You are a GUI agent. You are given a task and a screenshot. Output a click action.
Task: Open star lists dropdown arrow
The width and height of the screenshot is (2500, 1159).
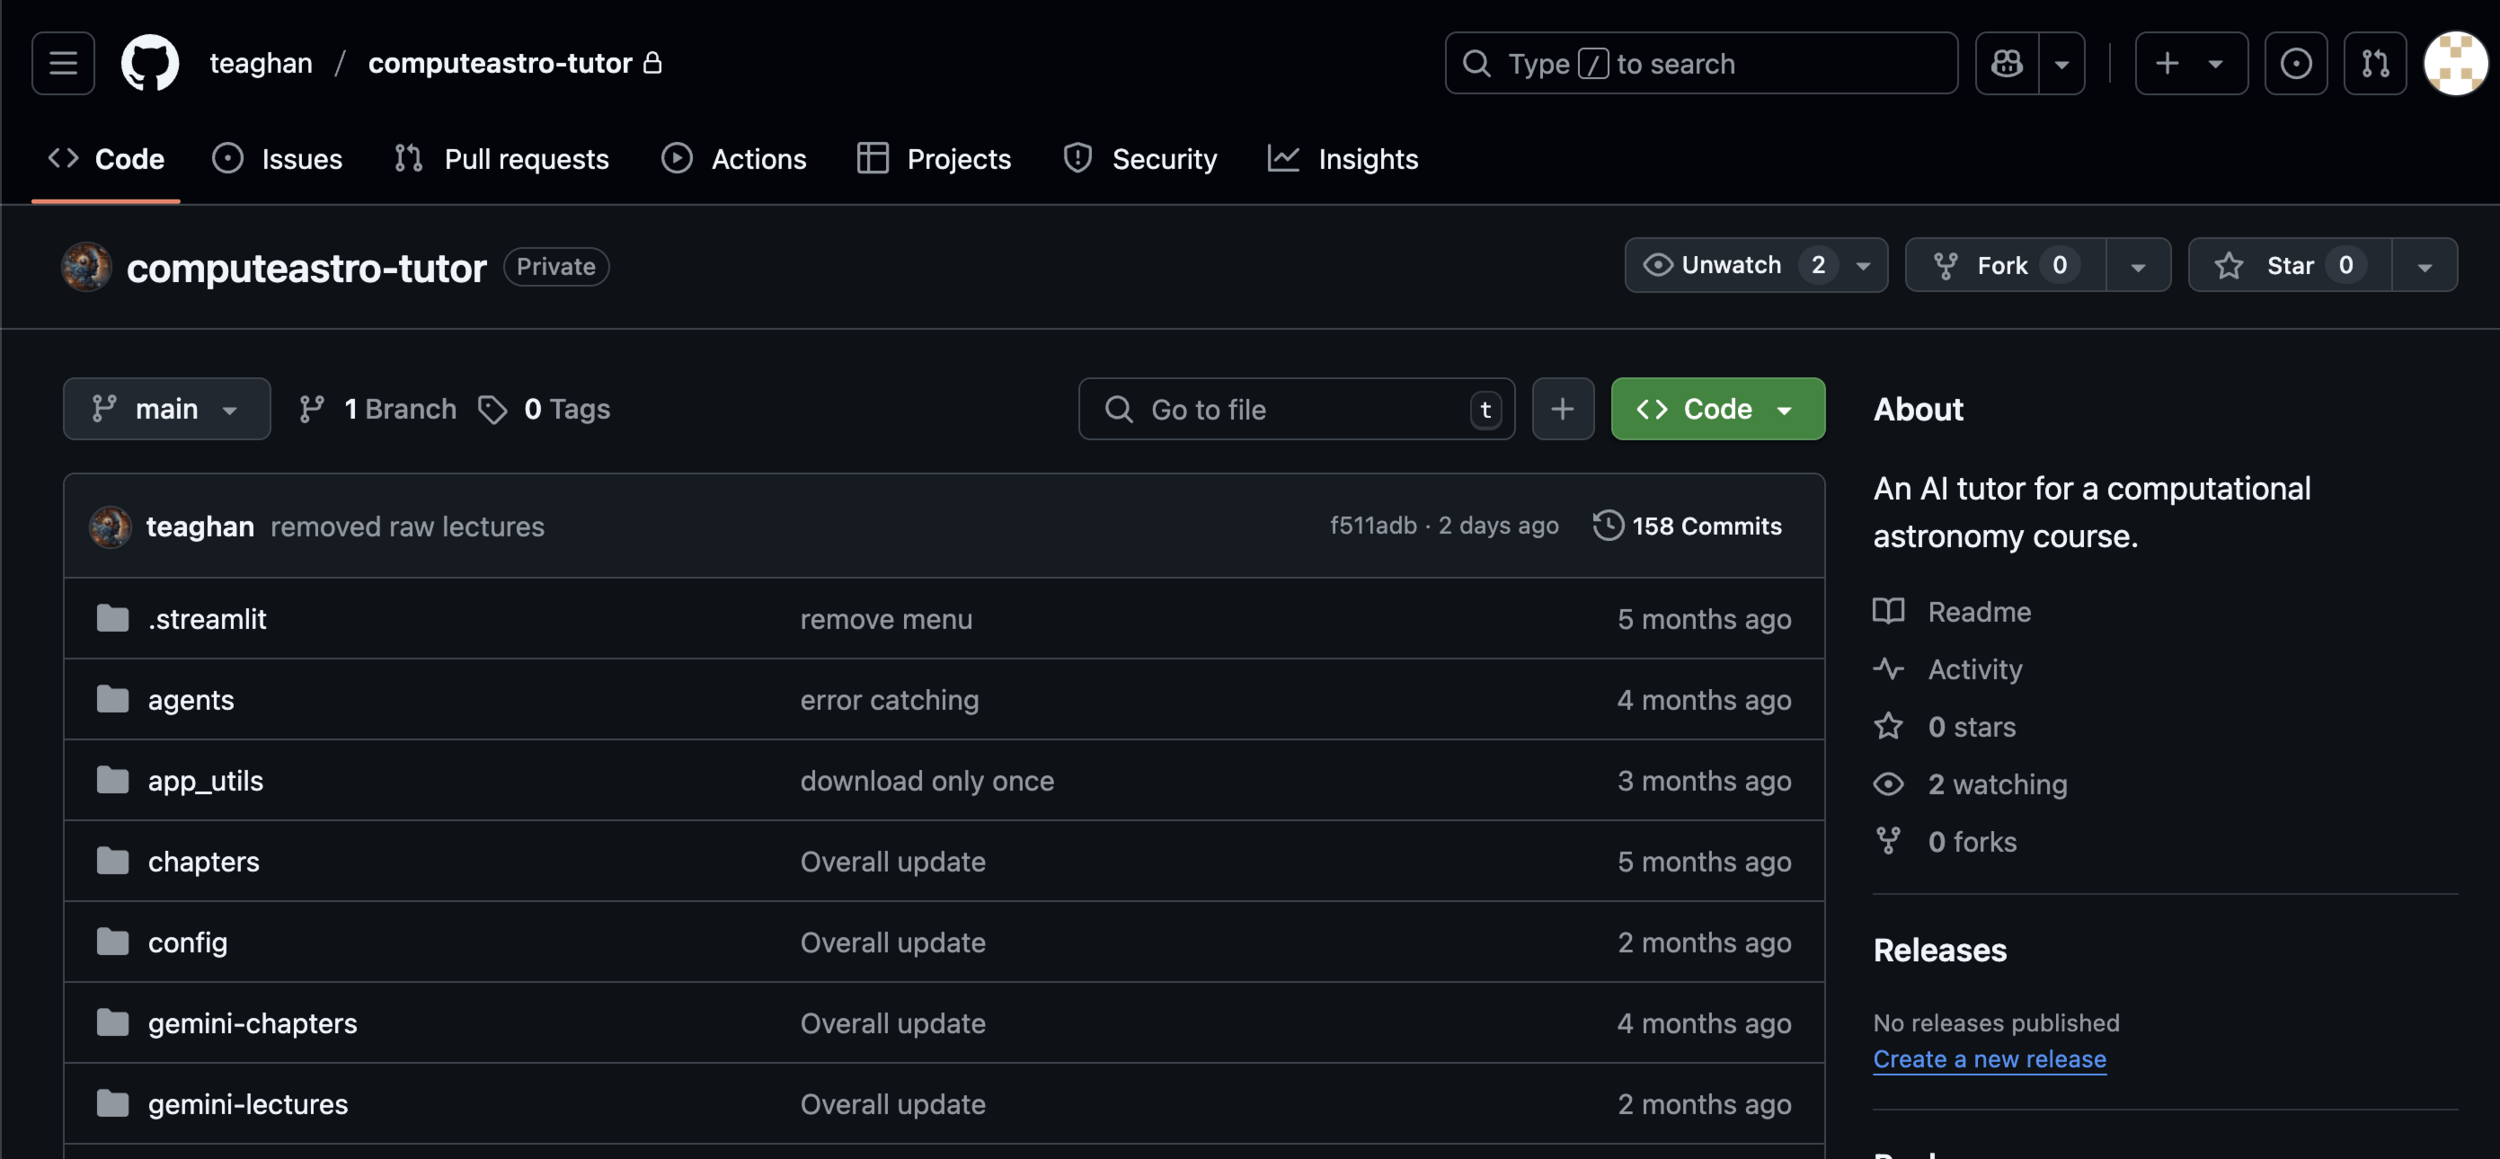[2424, 265]
